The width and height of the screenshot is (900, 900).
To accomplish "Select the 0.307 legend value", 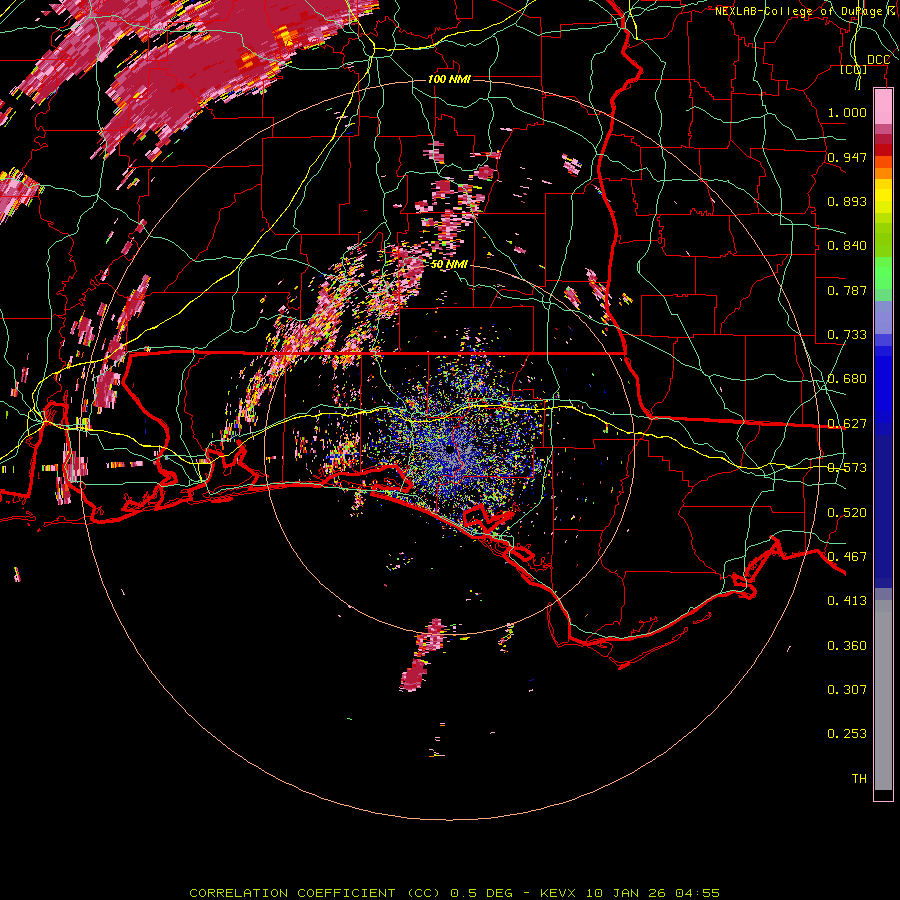I will point(847,690).
